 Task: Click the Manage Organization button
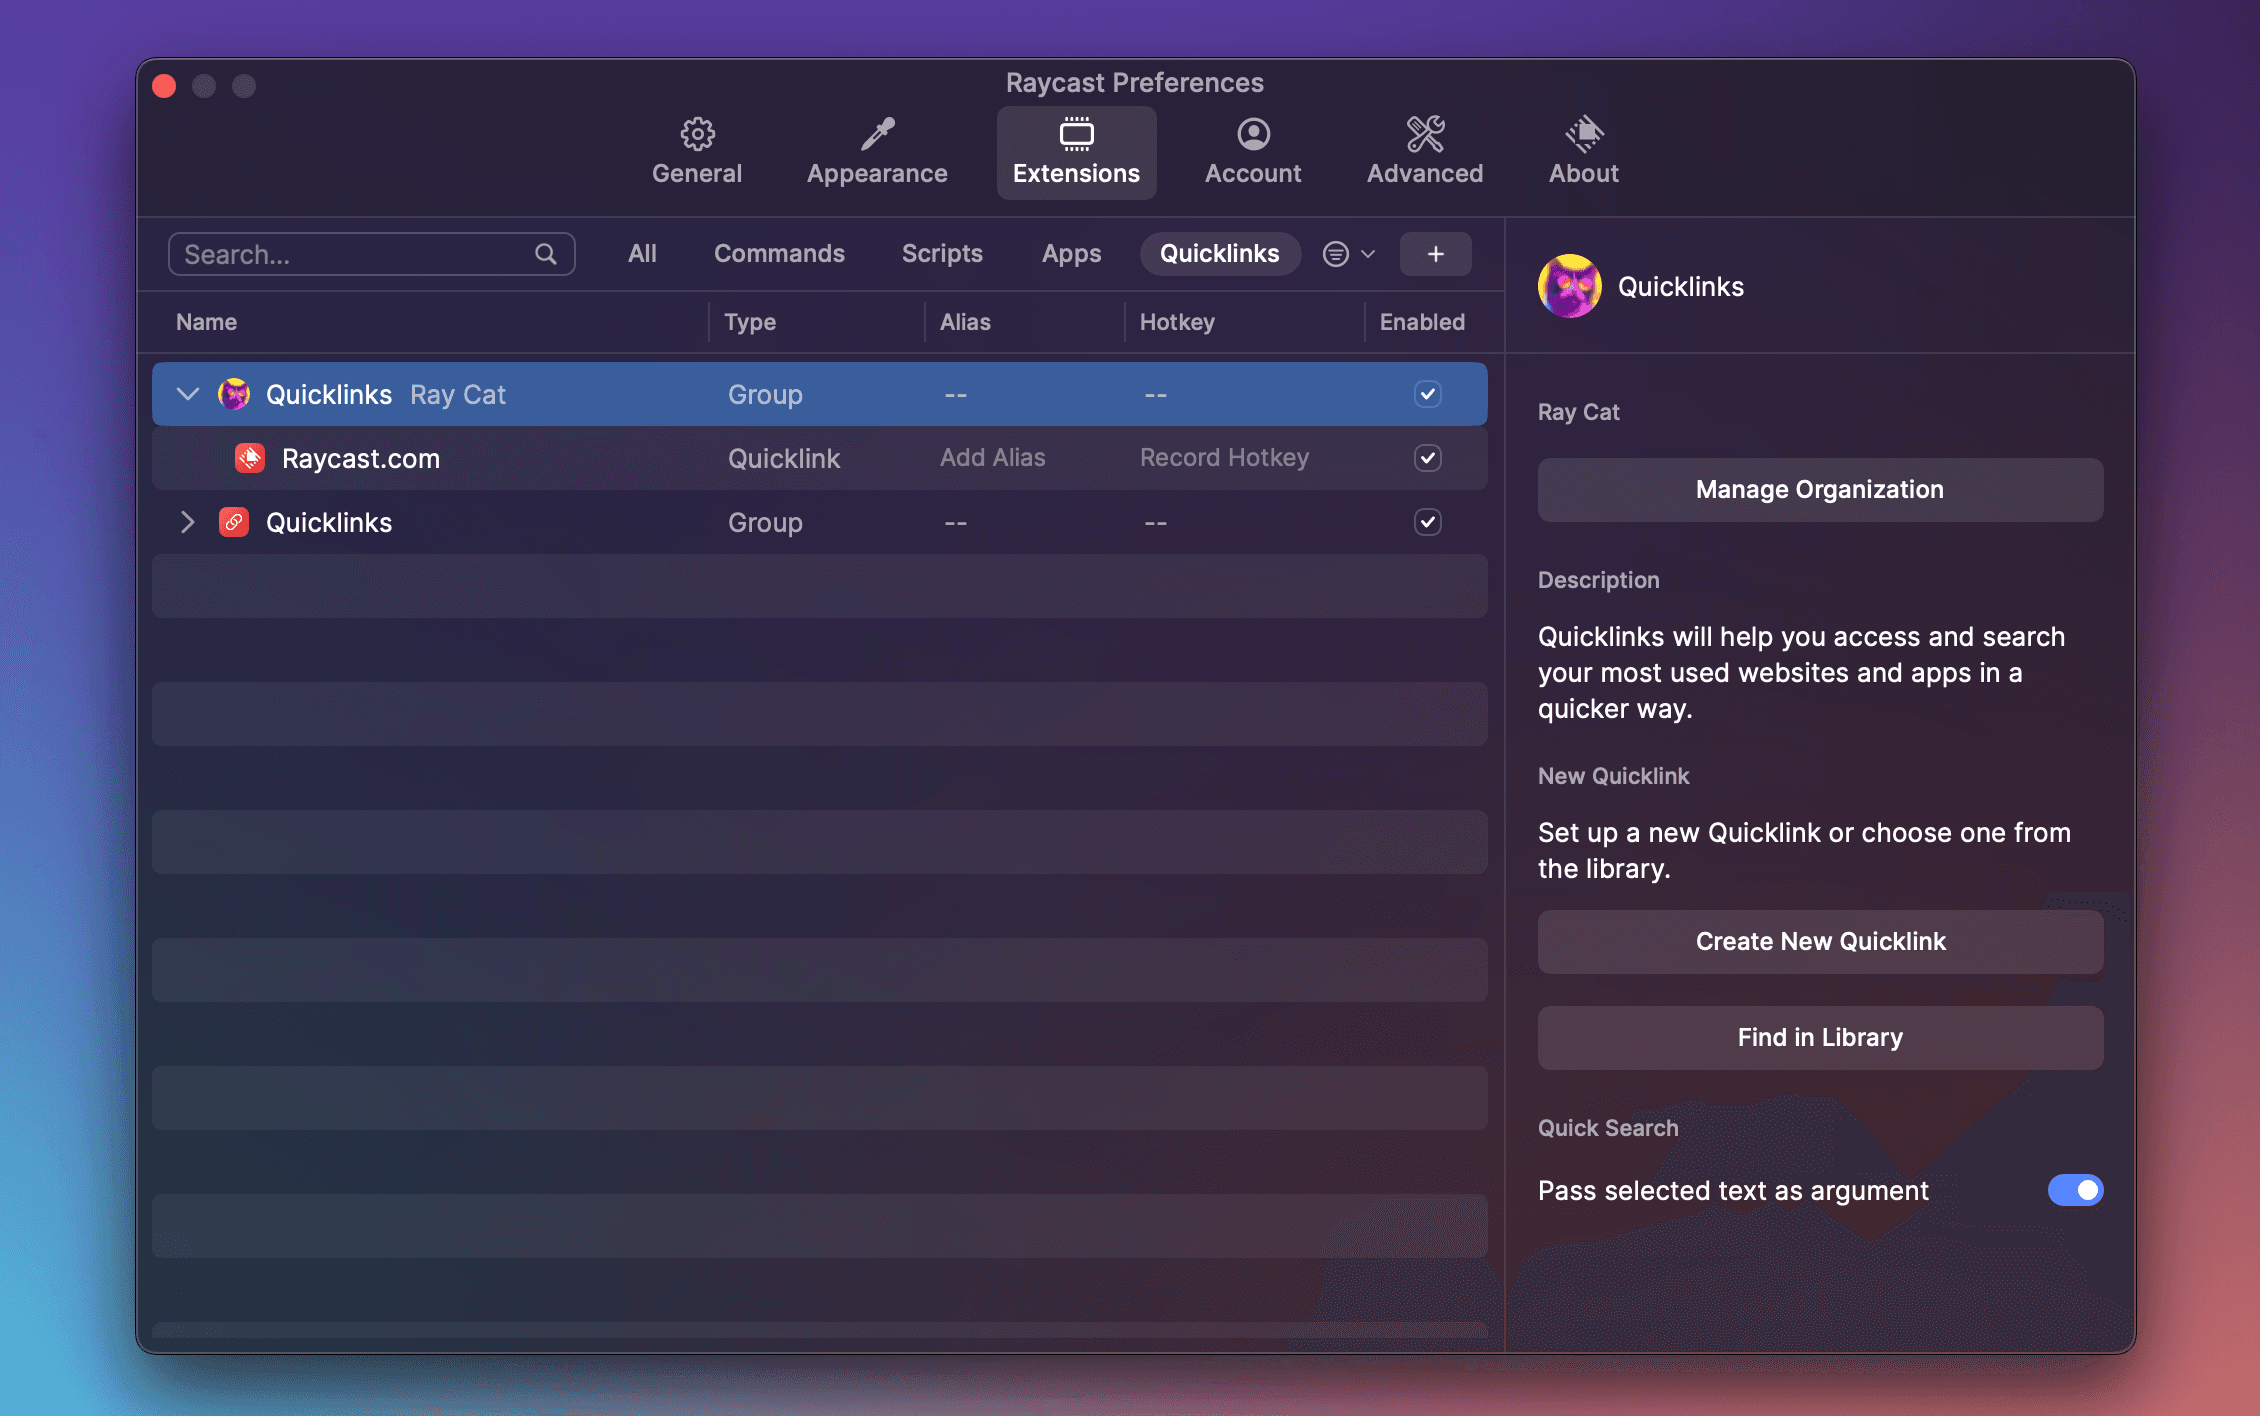coord(1818,489)
